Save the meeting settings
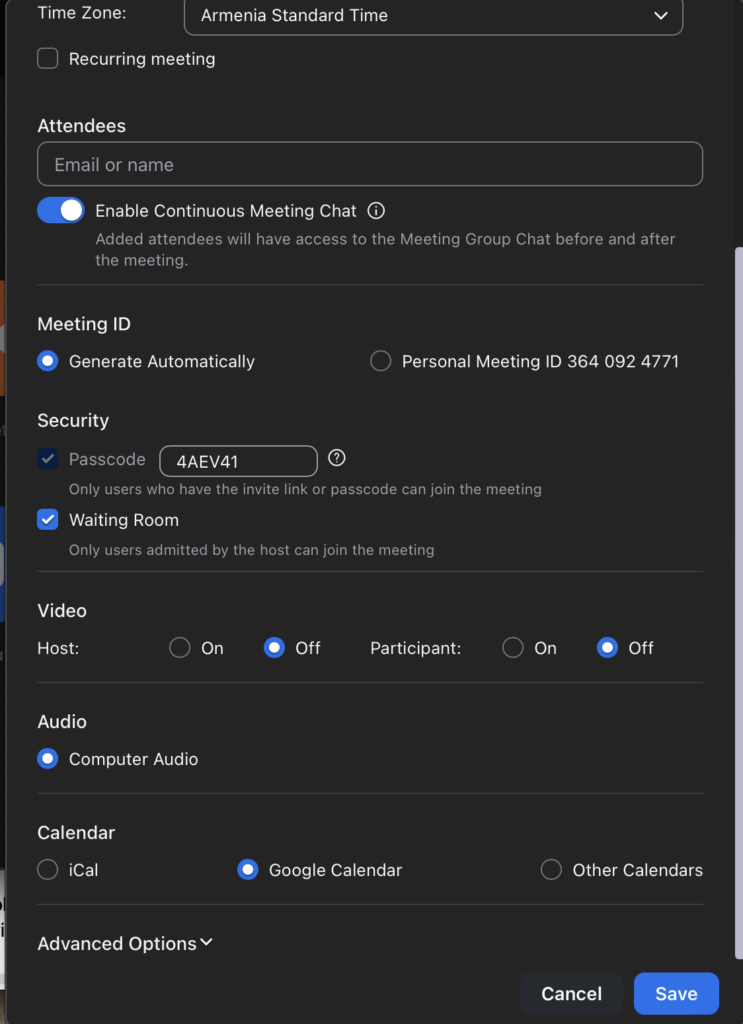The width and height of the screenshot is (743, 1024). (x=676, y=993)
